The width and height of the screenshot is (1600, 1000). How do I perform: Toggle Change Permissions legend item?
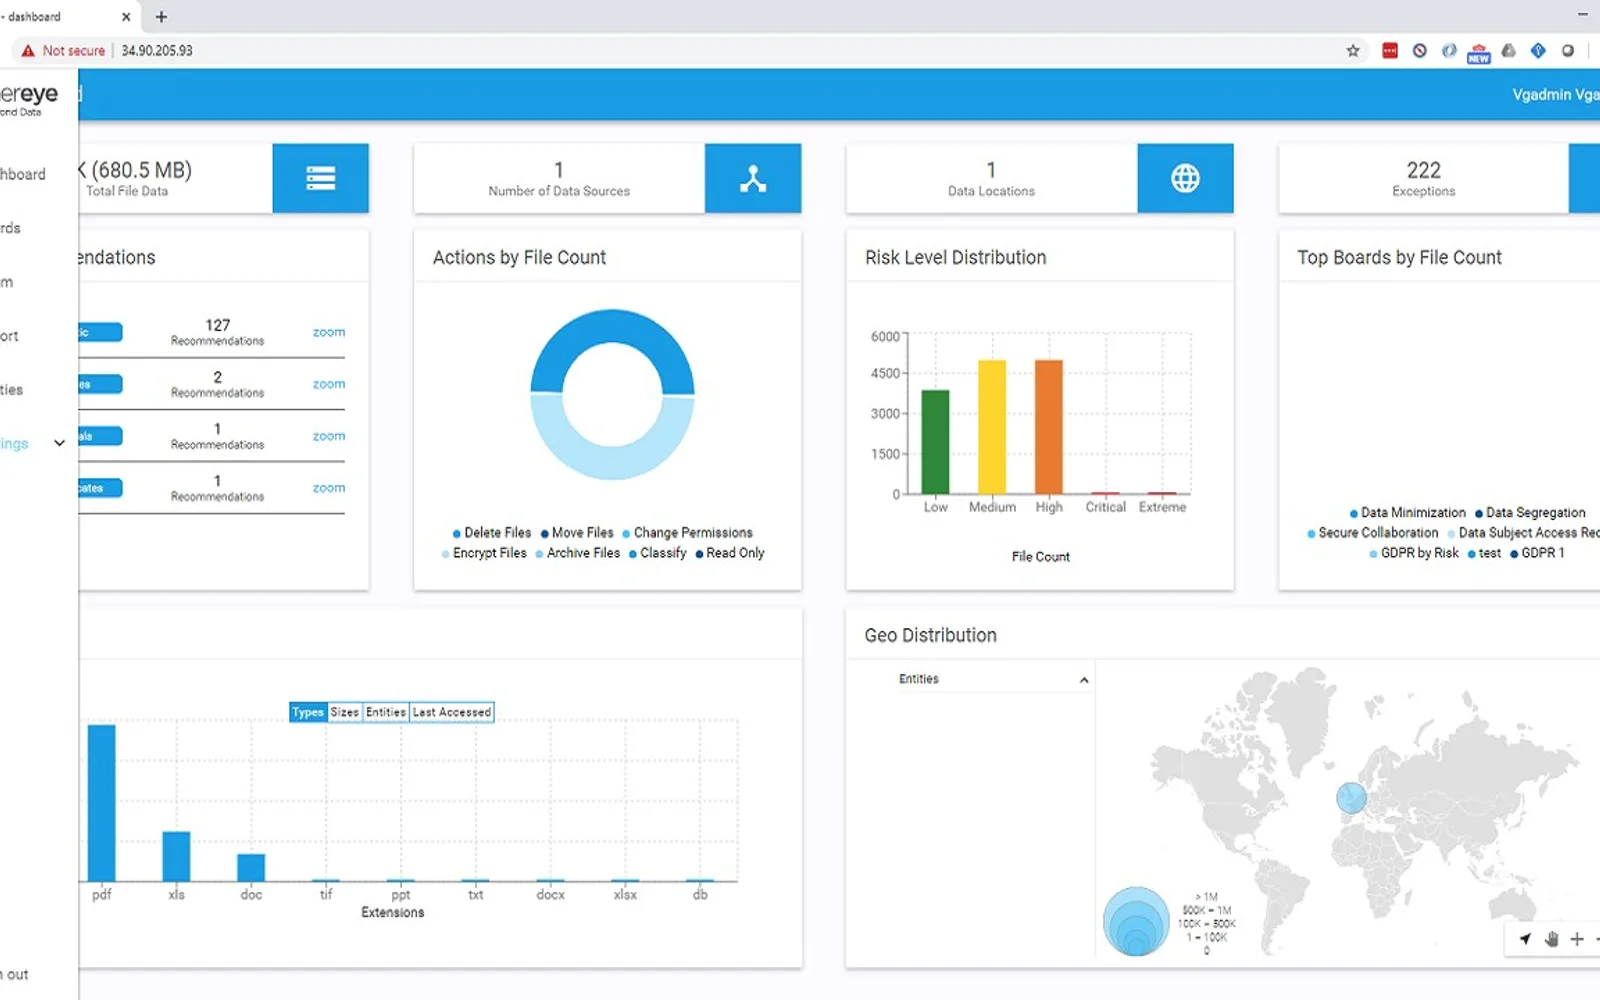[x=687, y=533]
